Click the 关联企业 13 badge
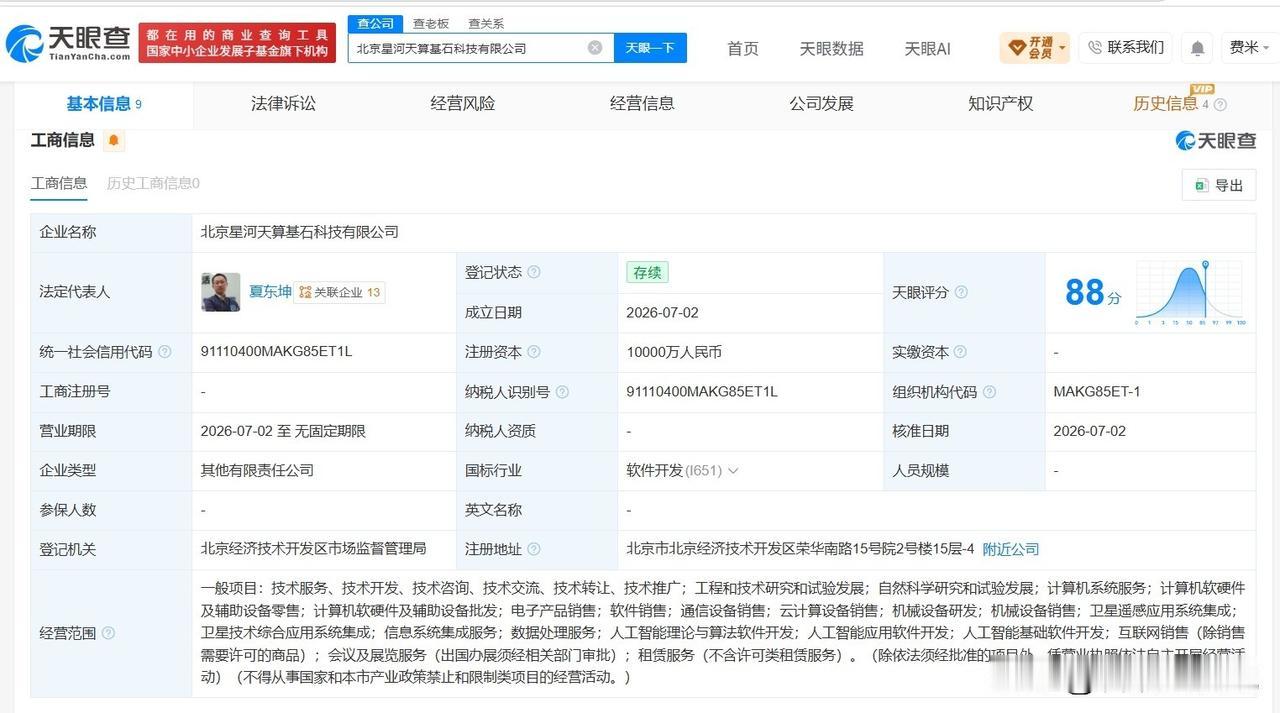The image size is (1280, 713). pyautogui.click(x=340, y=292)
